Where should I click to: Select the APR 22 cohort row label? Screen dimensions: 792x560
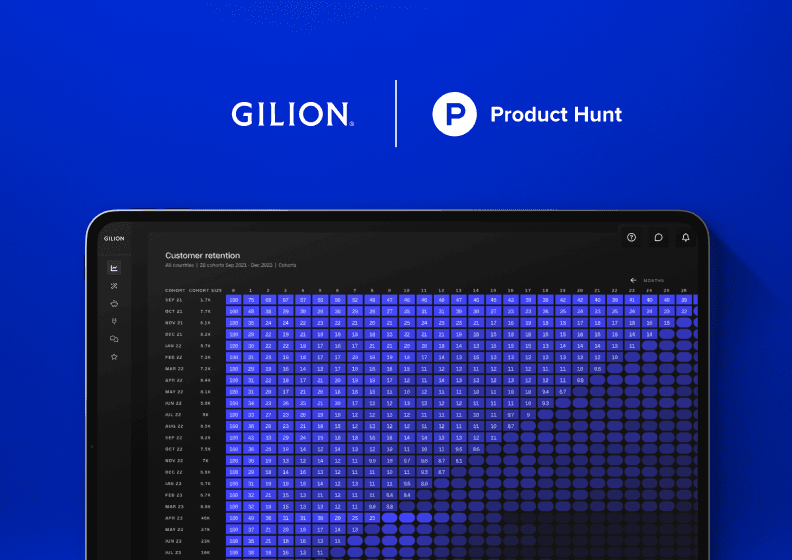(x=173, y=380)
